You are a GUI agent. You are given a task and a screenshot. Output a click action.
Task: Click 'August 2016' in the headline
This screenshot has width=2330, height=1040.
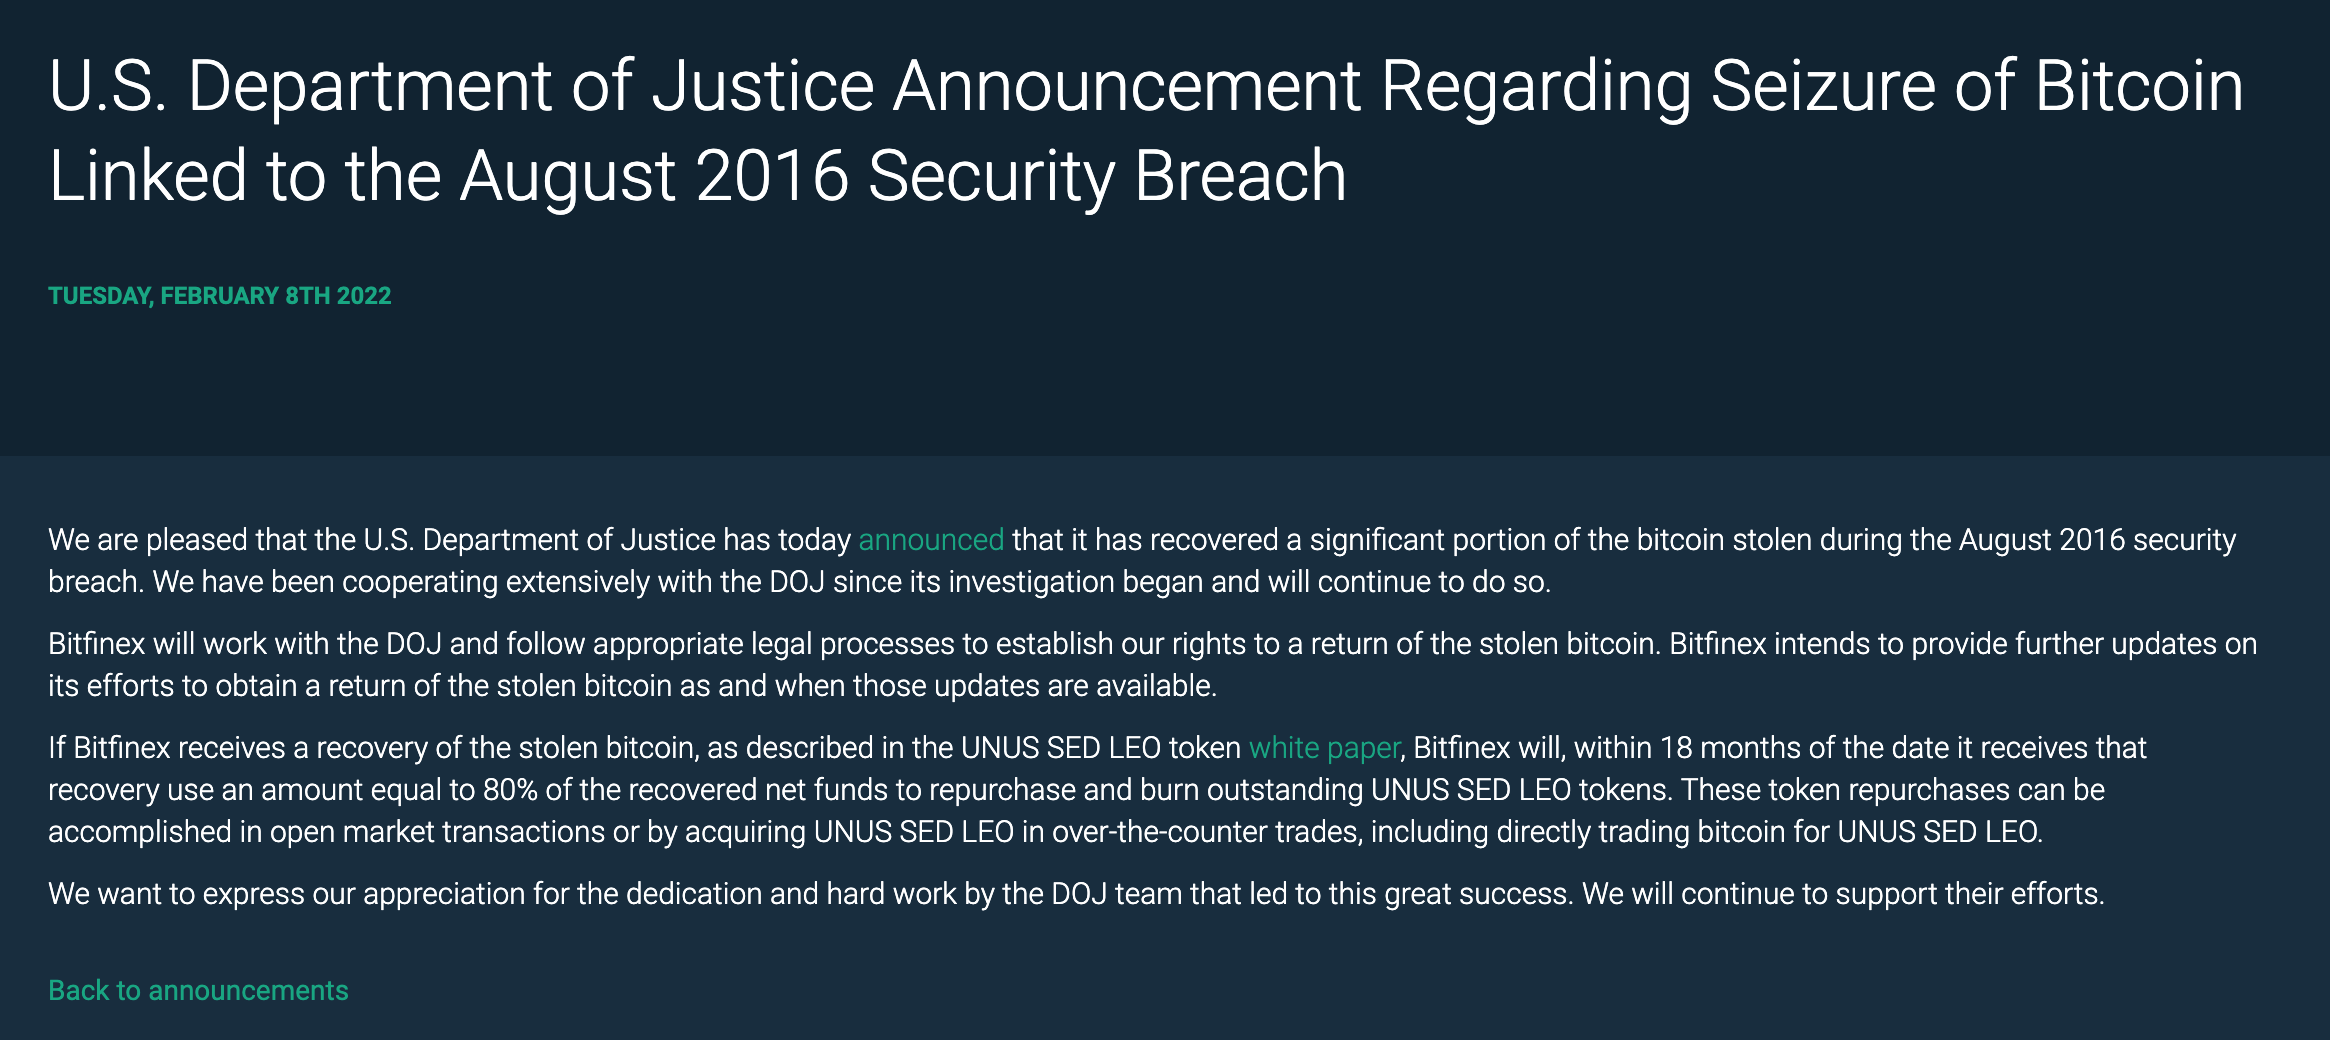(655, 176)
